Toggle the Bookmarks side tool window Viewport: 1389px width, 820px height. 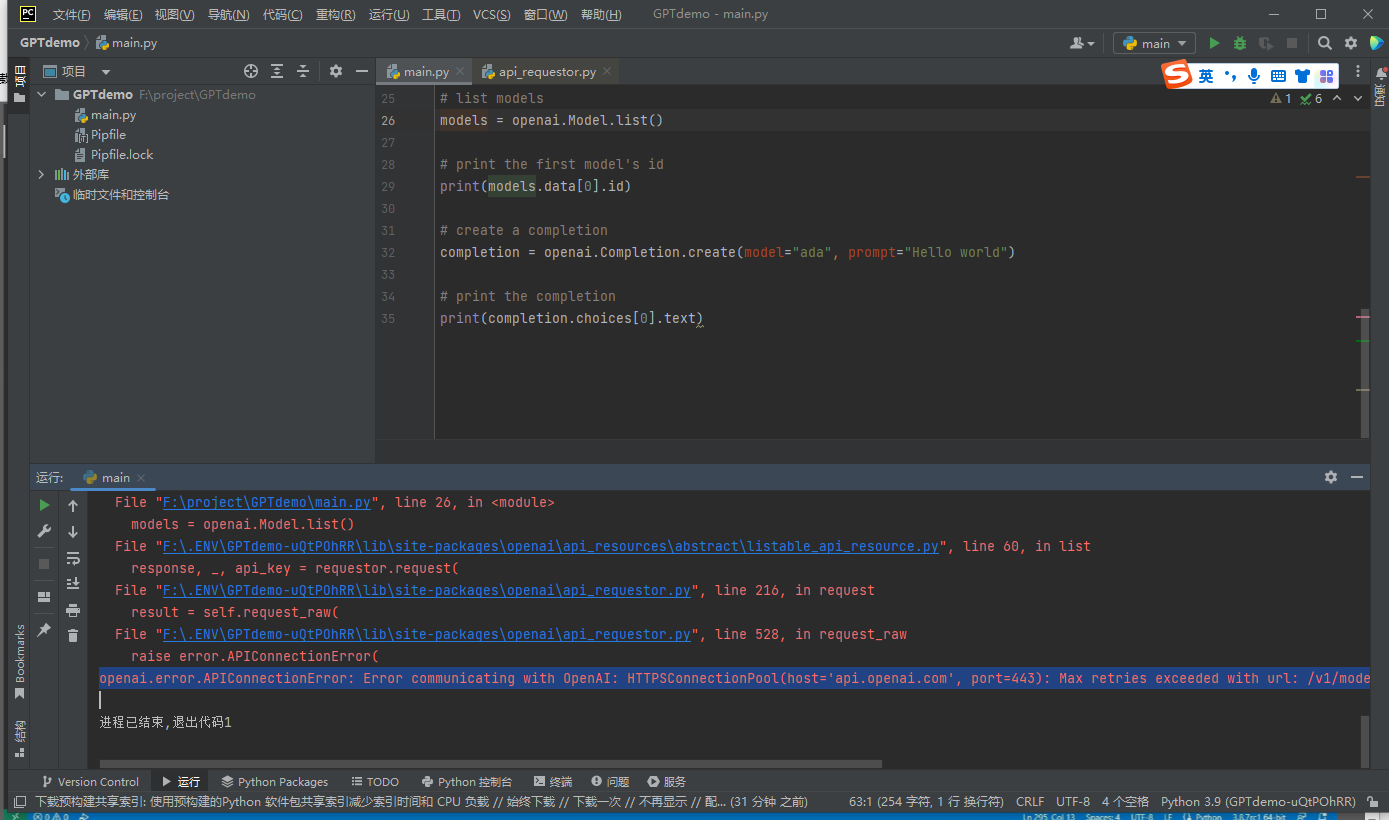[x=19, y=660]
